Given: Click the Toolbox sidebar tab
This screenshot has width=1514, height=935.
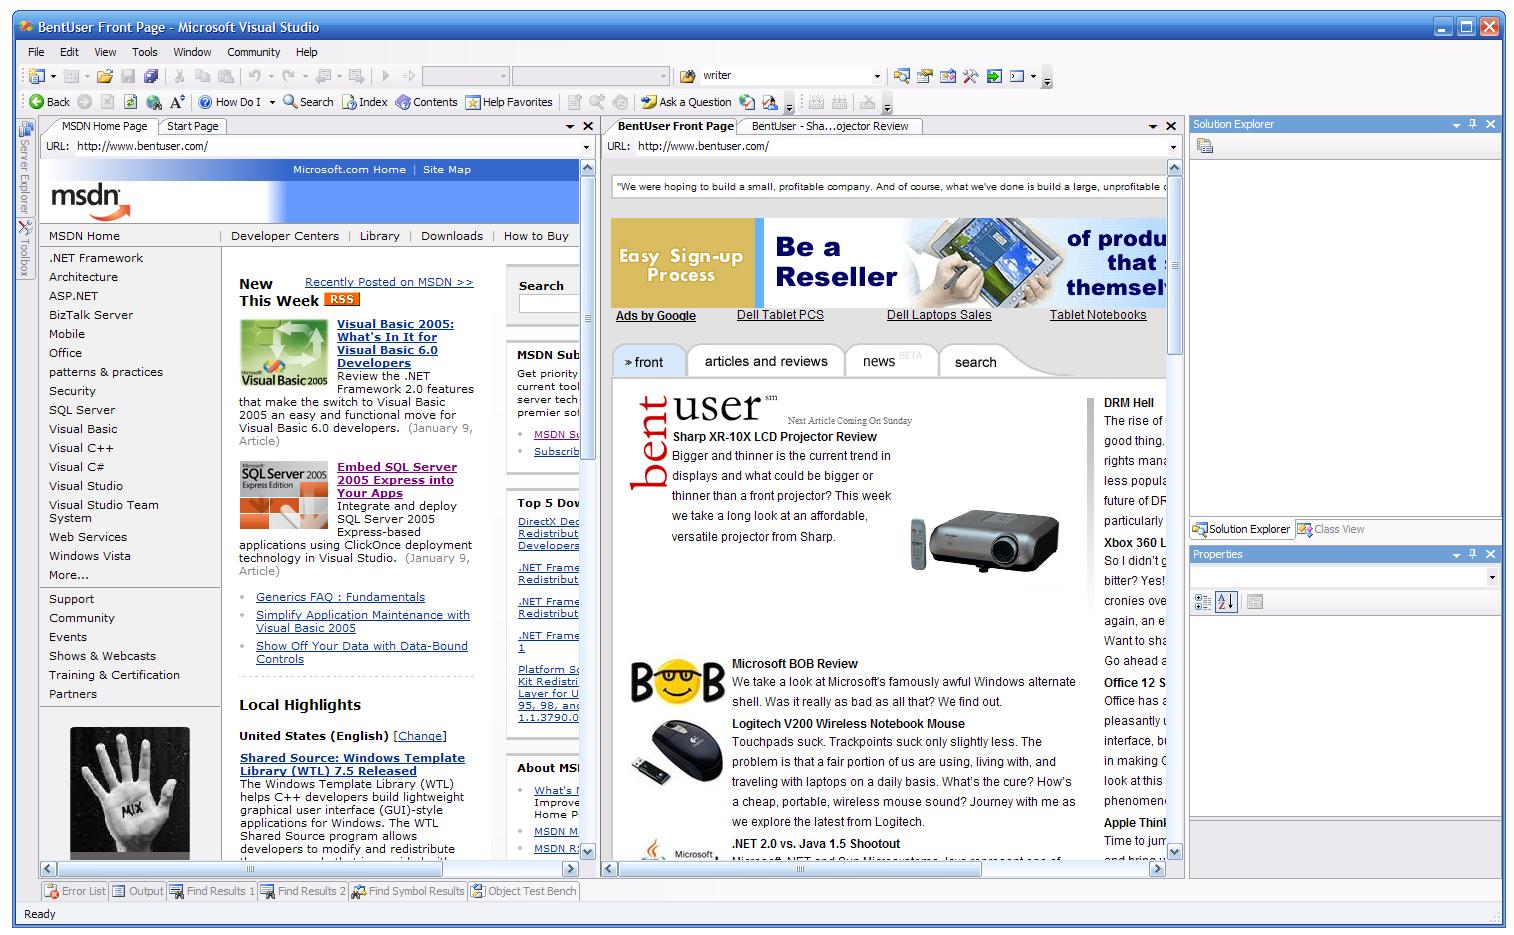Looking at the screenshot, I should pos(25,248).
